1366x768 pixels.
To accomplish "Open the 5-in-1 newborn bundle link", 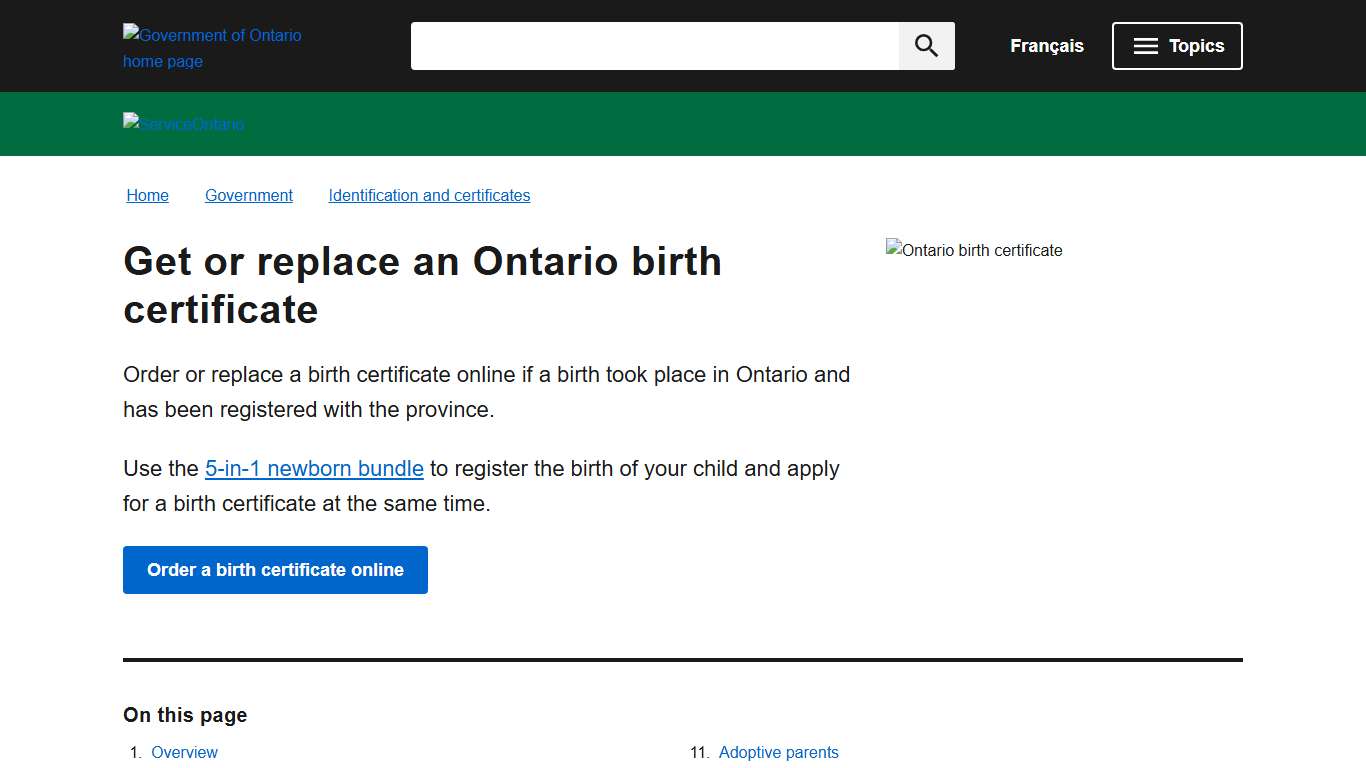I will pos(314,468).
